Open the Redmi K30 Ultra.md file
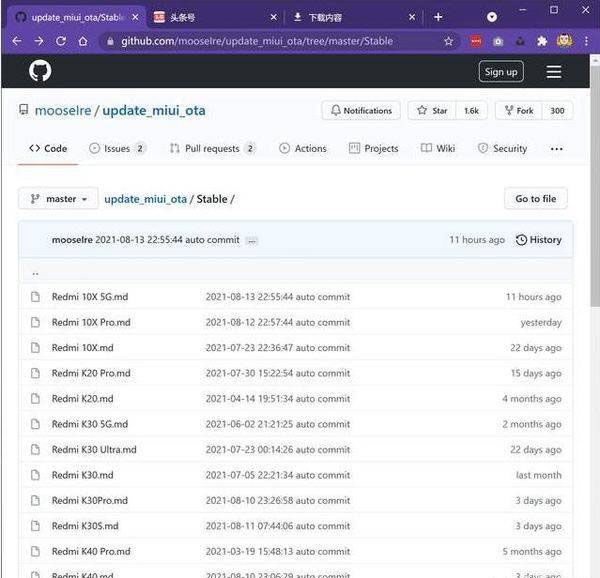This screenshot has height=578, width=600. pyautogui.click(x=94, y=450)
